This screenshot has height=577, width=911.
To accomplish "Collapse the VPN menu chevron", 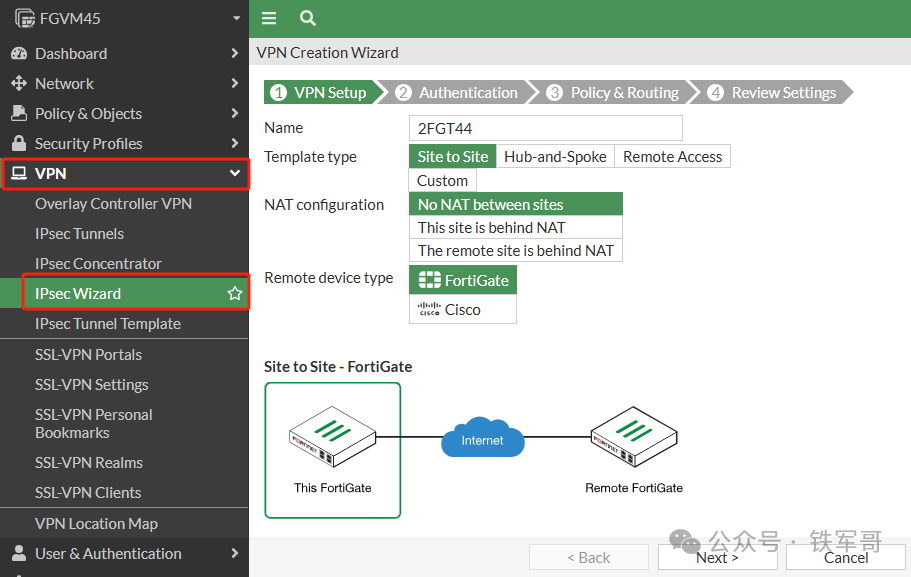I will click(235, 173).
